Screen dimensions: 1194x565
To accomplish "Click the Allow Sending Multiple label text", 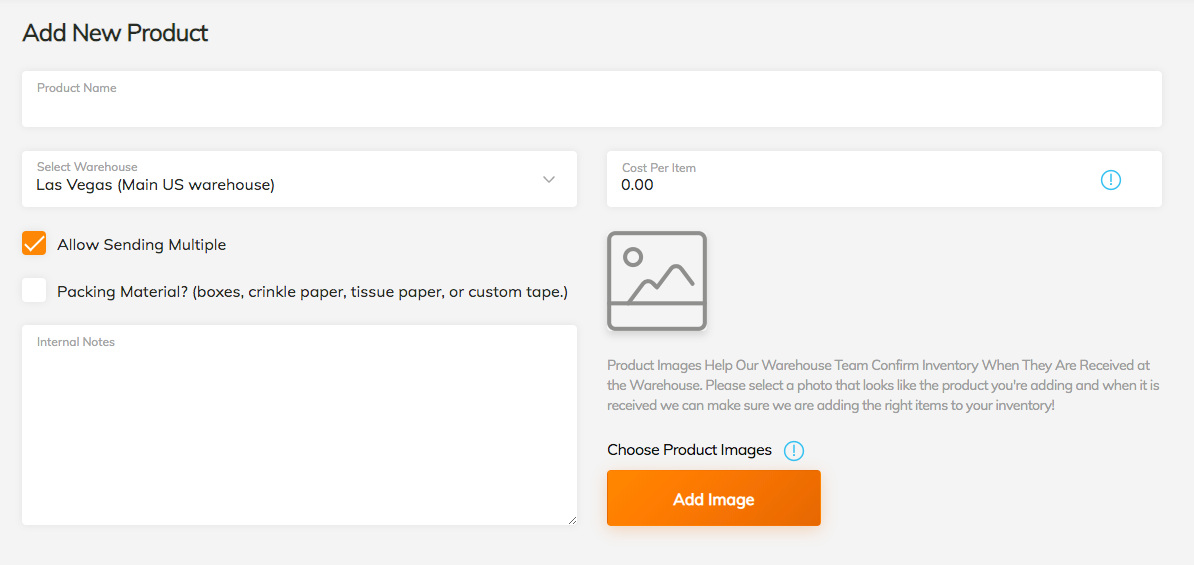I will (142, 245).
